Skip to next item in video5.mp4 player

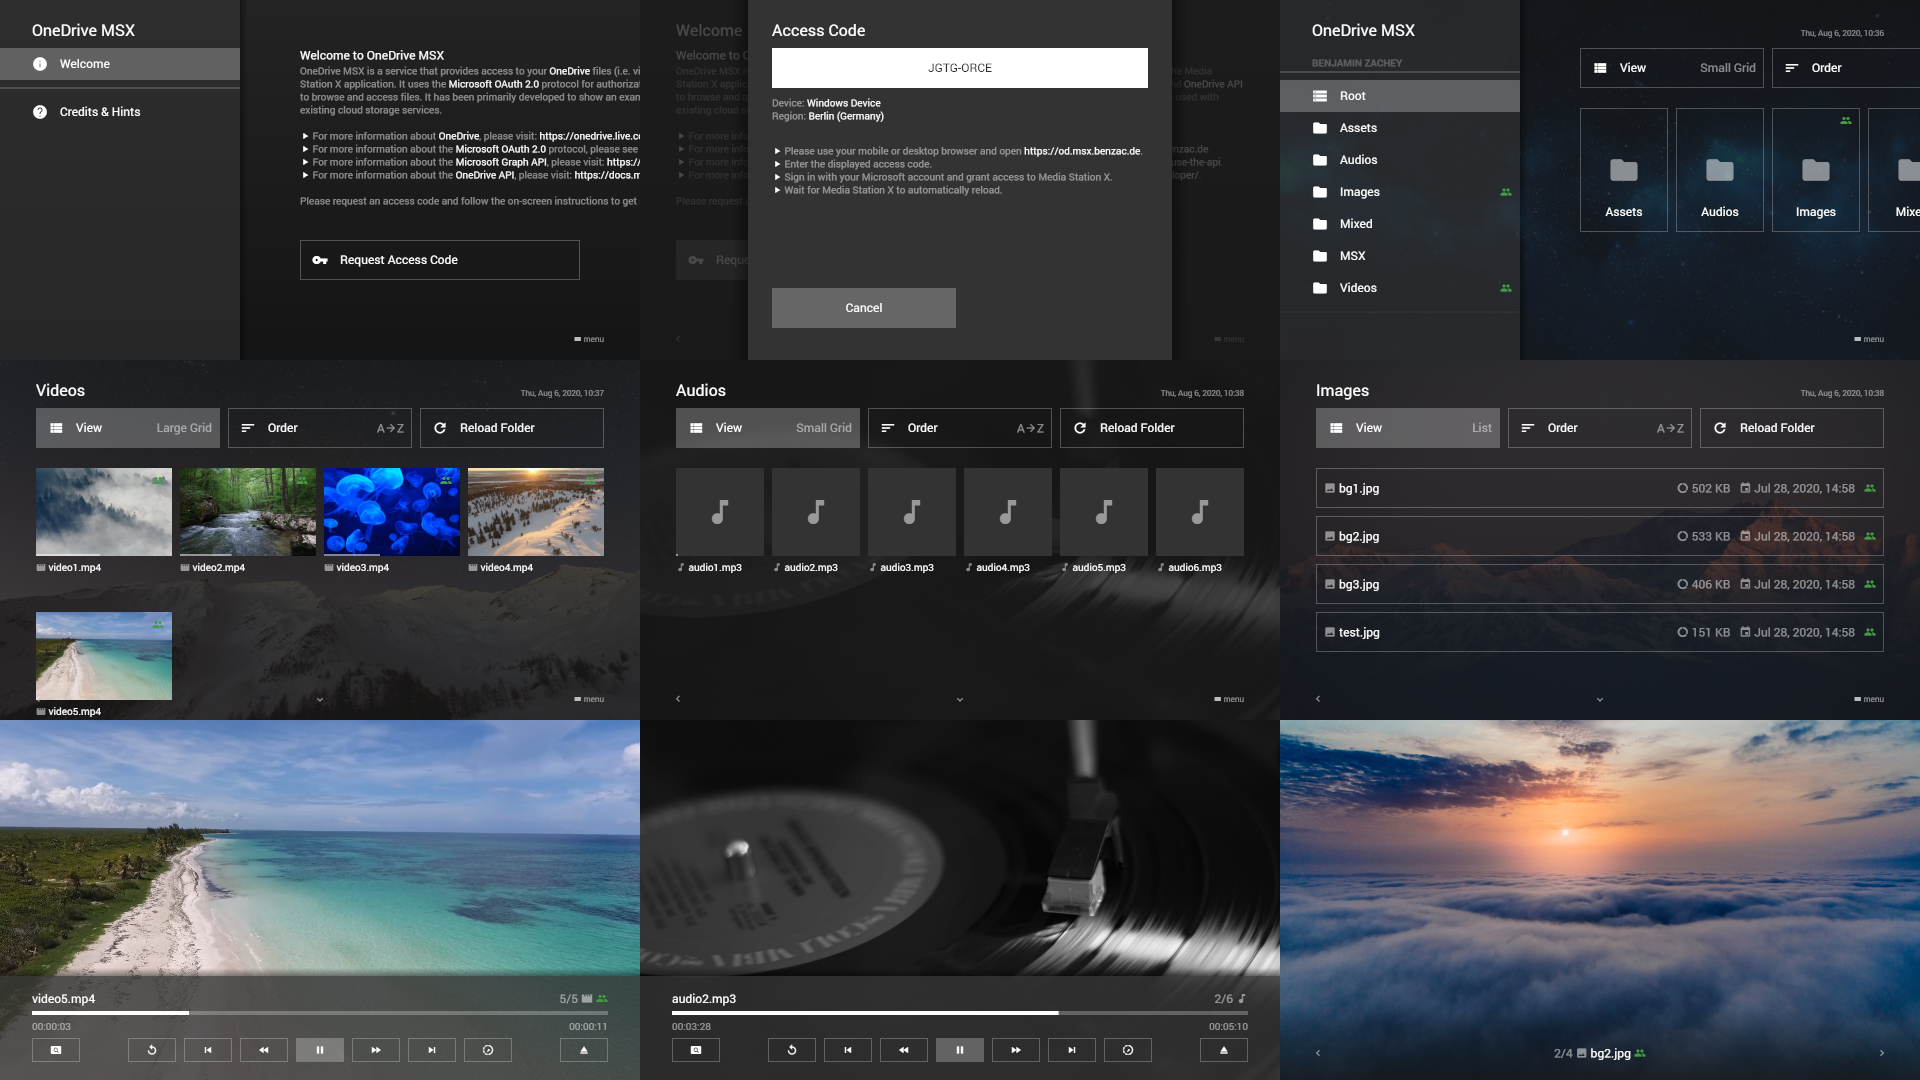(x=432, y=1050)
